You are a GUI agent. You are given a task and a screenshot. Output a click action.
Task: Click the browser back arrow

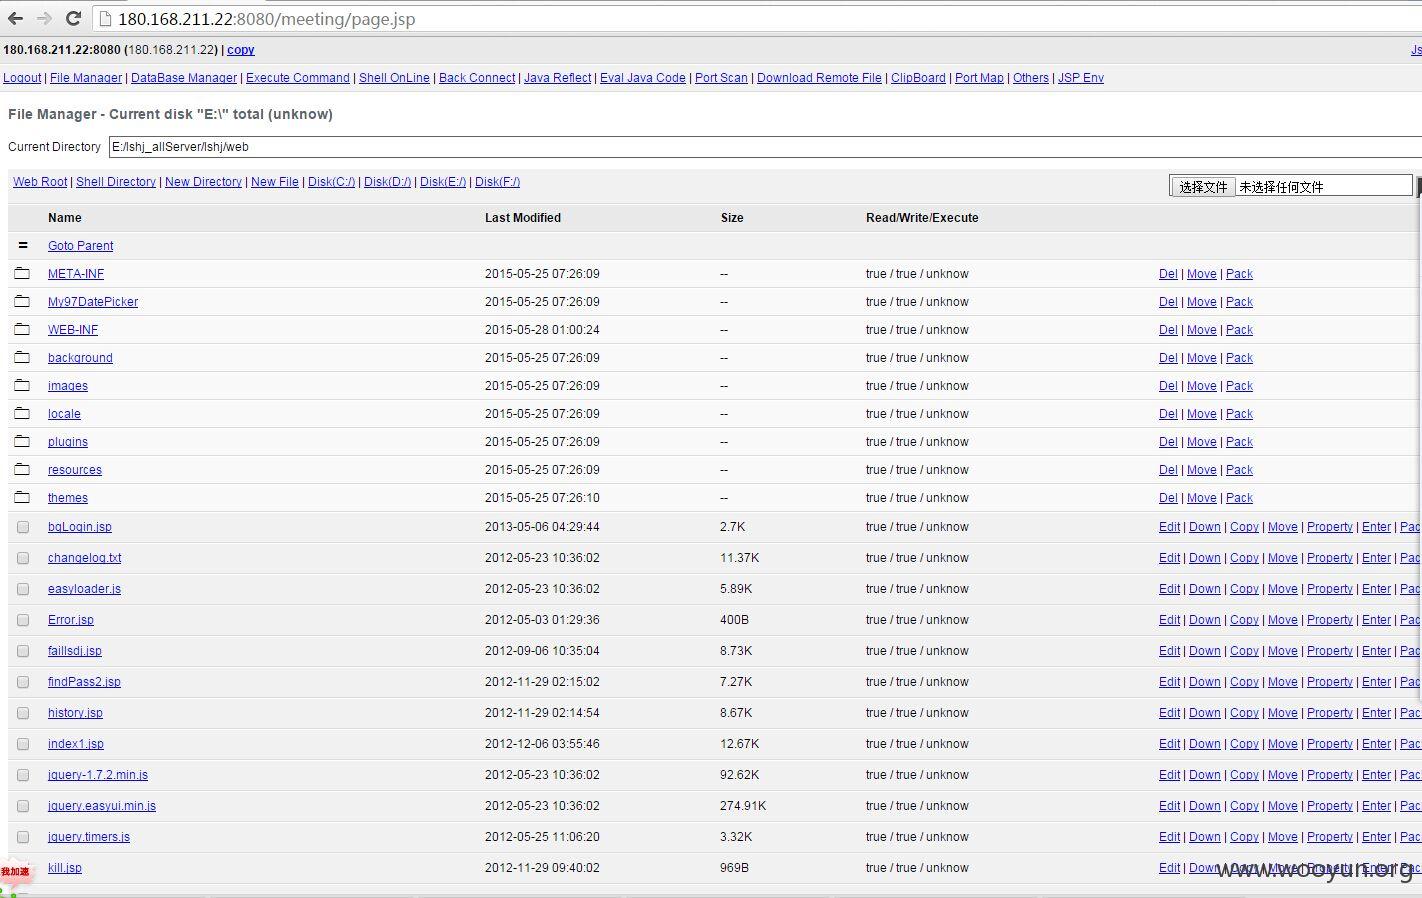[x=15, y=18]
